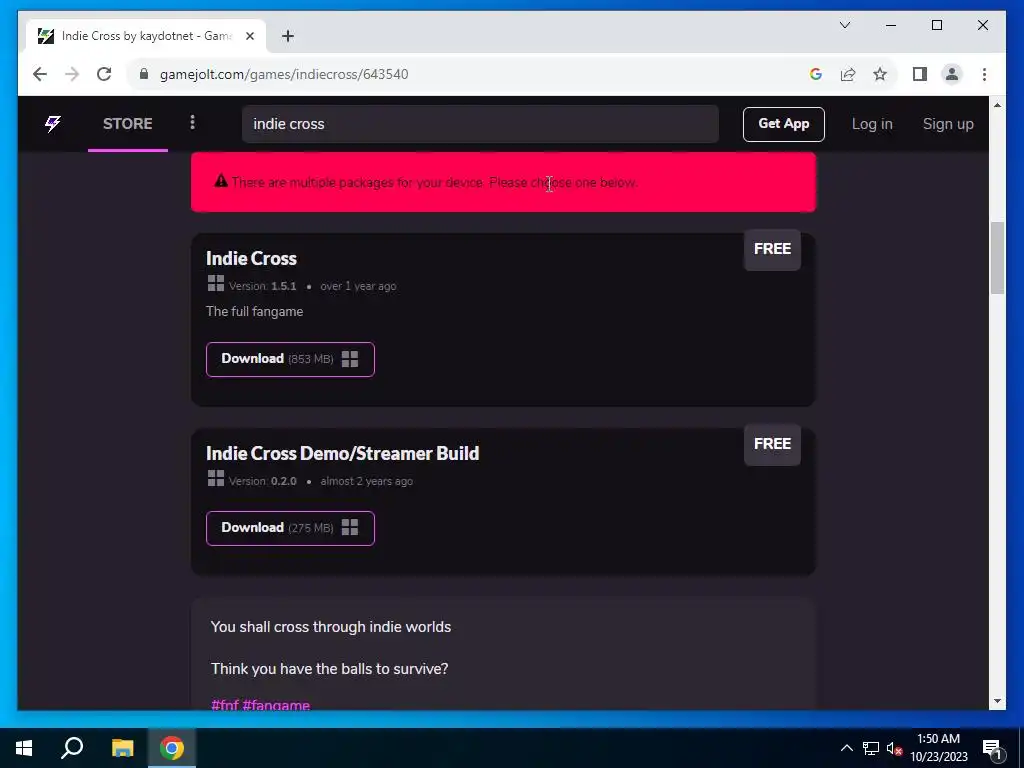The width and height of the screenshot is (1024, 768).
Task: Open the Chrome profile avatar
Action: tap(952, 74)
